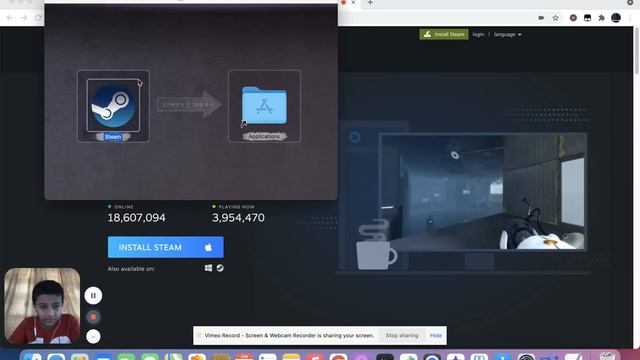Hide the screen-sharing notification bar
The width and height of the screenshot is (640, 360).
[x=436, y=336]
